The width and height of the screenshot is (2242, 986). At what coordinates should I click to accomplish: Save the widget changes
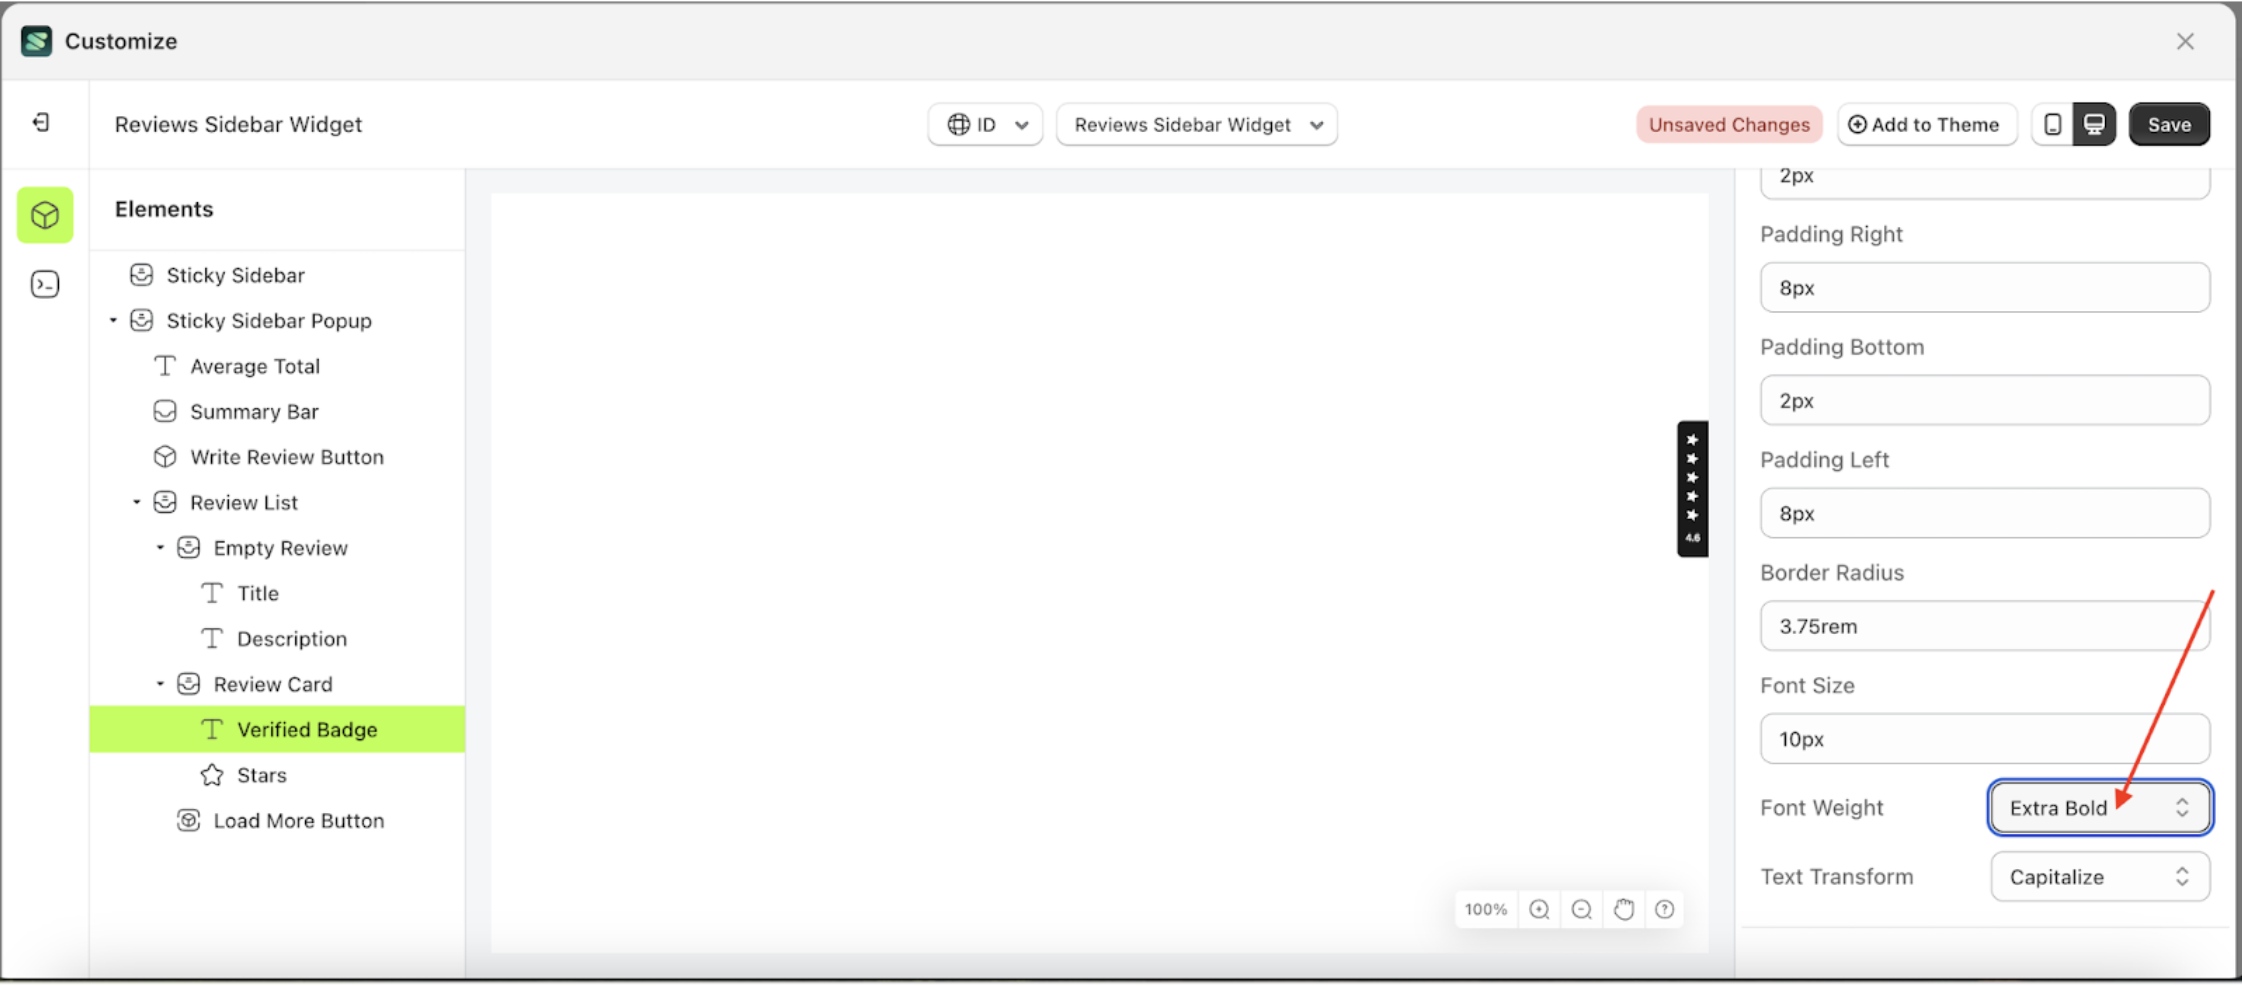(x=2168, y=124)
